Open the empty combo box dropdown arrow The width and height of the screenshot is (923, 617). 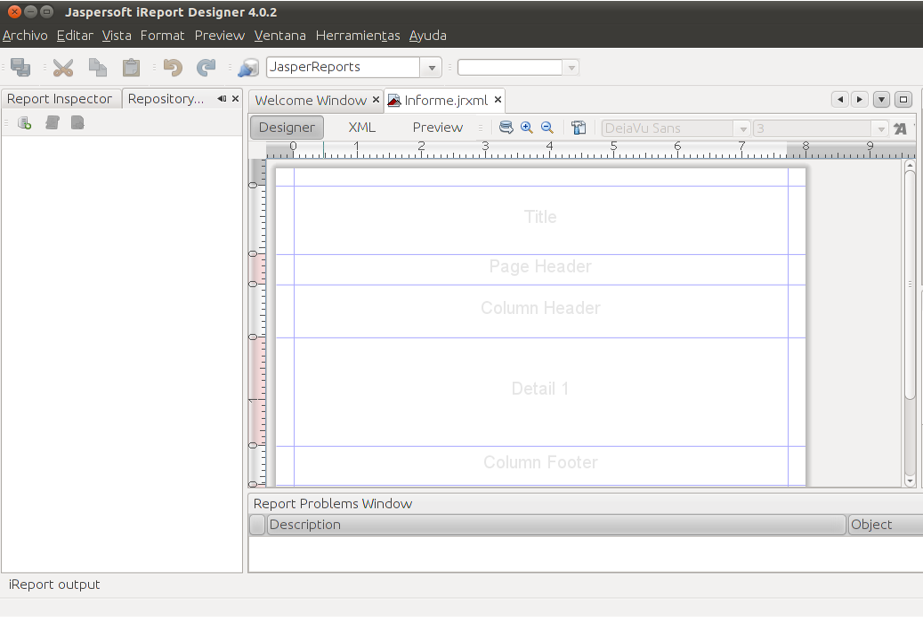(571, 68)
